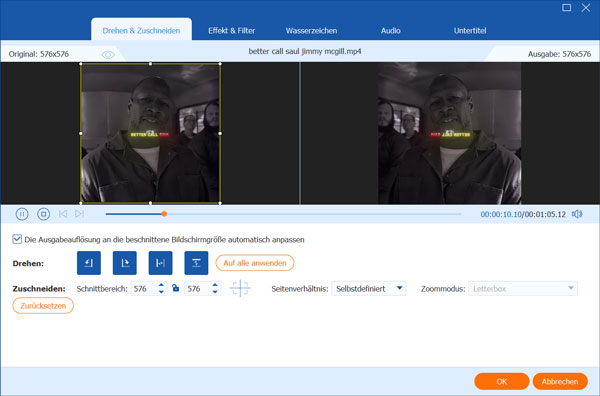Viewport: 600px width, 396px height.
Task: Open the Audio tab
Action: pyautogui.click(x=391, y=31)
